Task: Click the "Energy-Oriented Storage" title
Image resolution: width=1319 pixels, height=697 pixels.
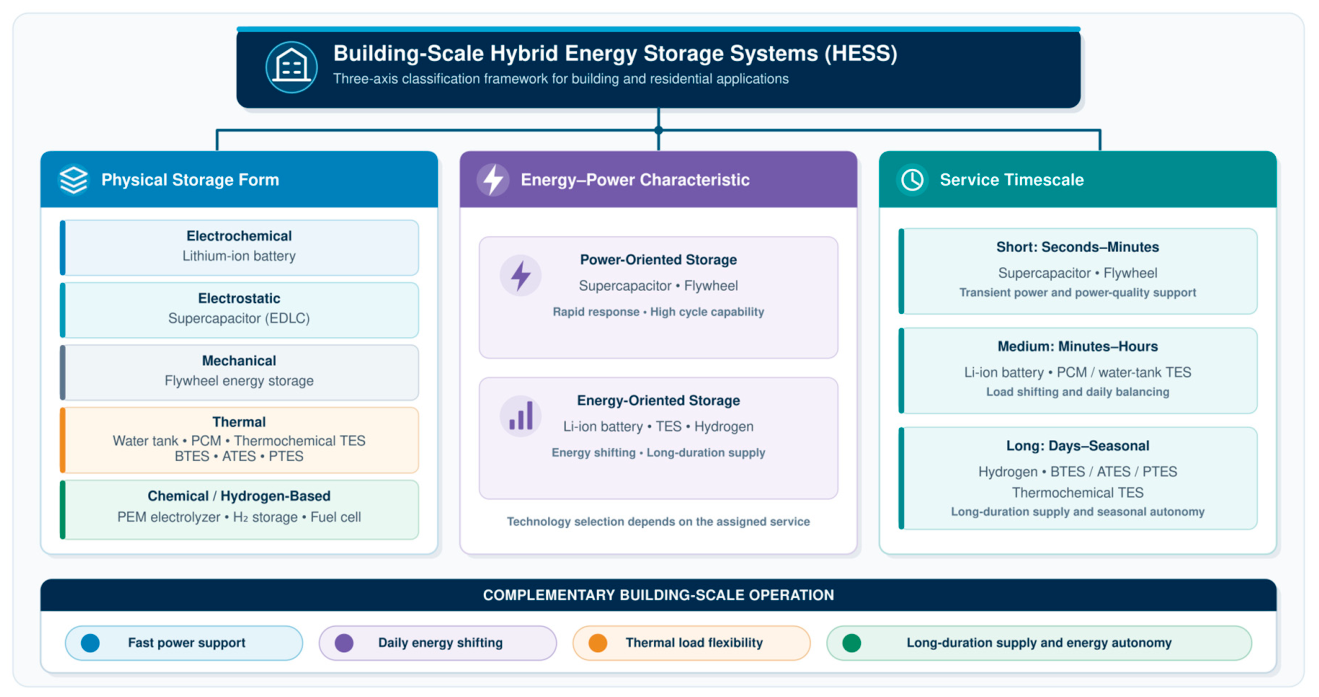Action: 658,401
